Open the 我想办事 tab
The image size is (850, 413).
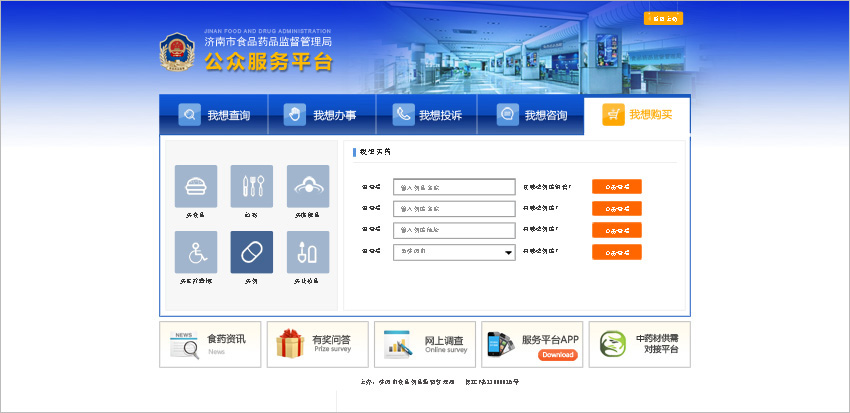pos(321,115)
